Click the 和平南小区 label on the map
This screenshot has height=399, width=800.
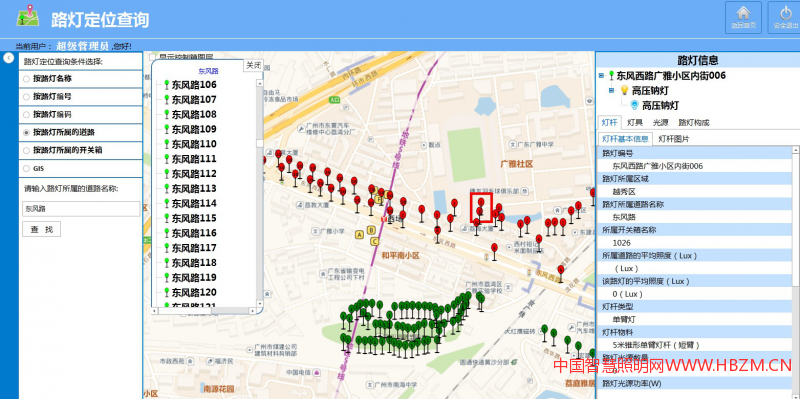(400, 255)
